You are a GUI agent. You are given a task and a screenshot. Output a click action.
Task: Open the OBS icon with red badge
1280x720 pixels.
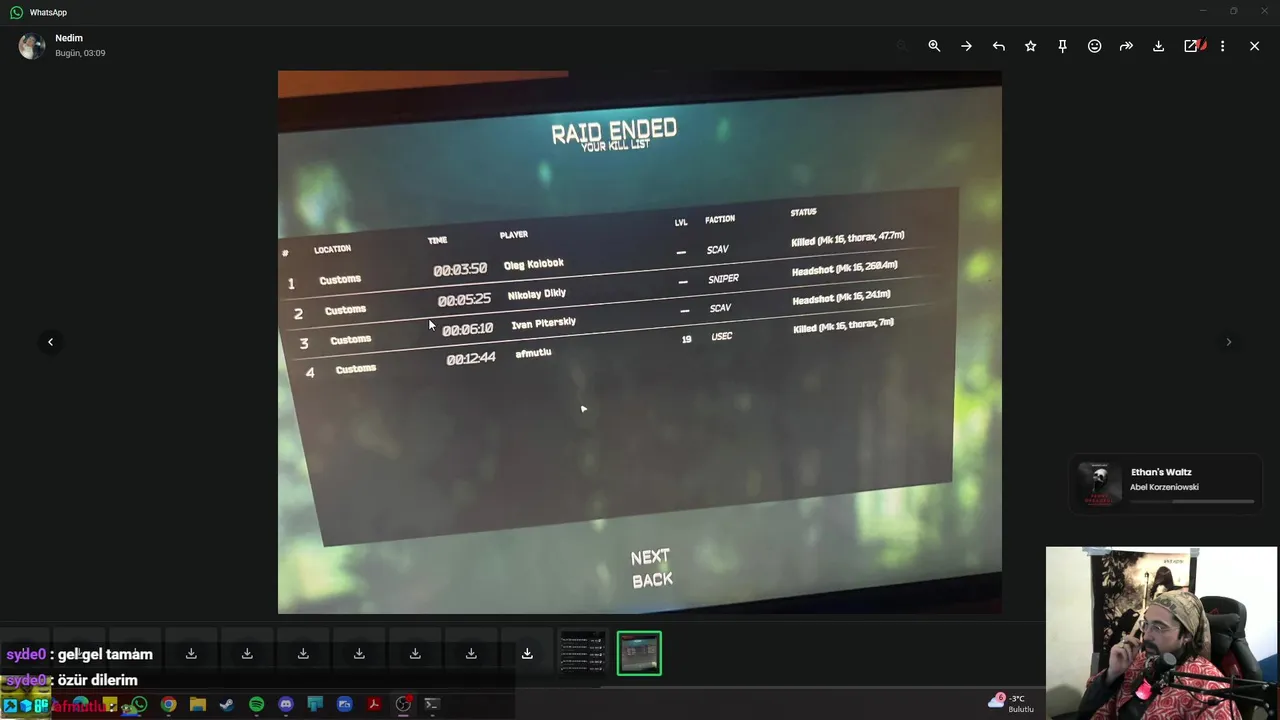click(x=403, y=704)
